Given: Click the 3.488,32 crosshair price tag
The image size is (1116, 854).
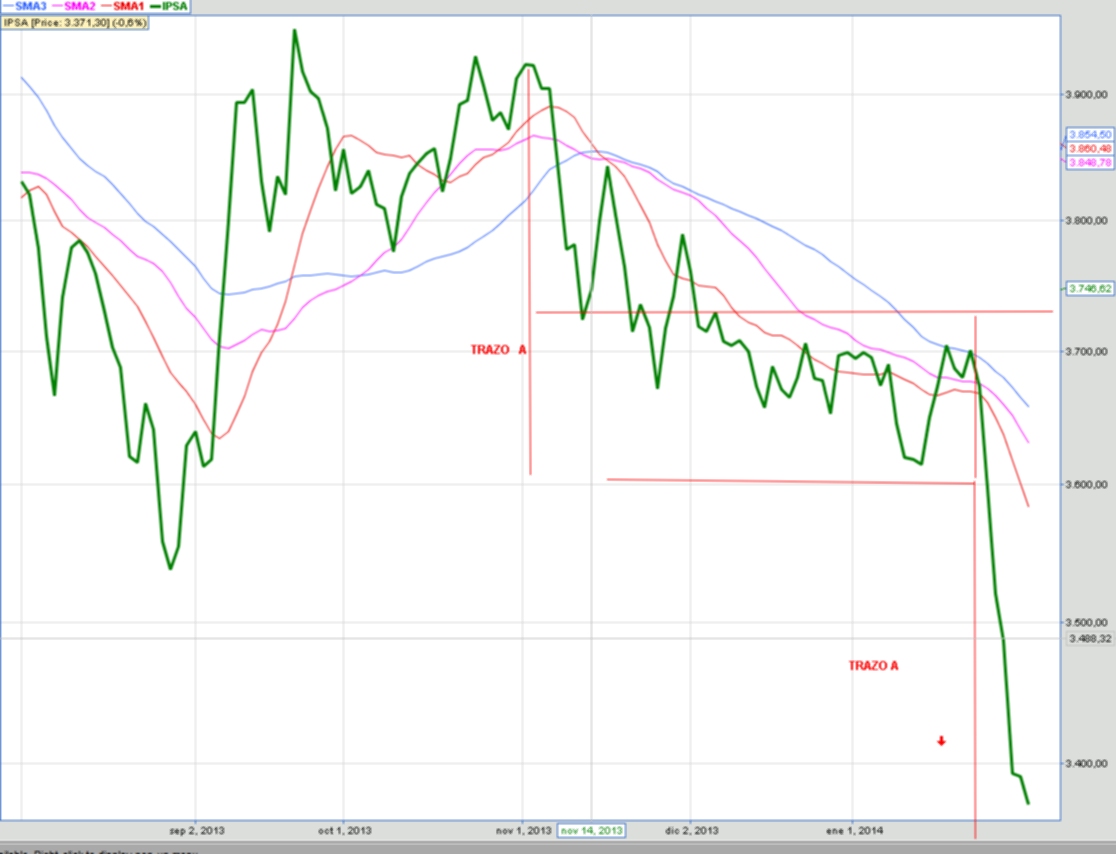Looking at the screenshot, I should tap(1090, 639).
